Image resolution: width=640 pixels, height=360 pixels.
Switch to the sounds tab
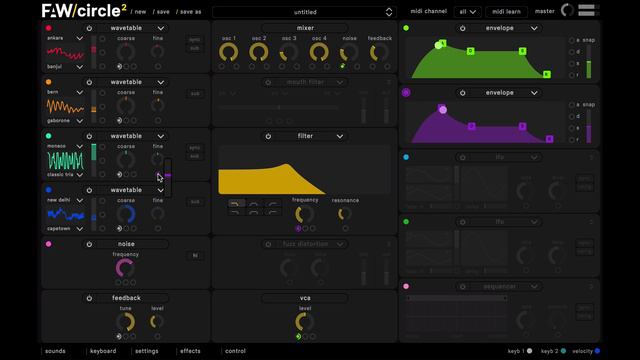[55, 351]
